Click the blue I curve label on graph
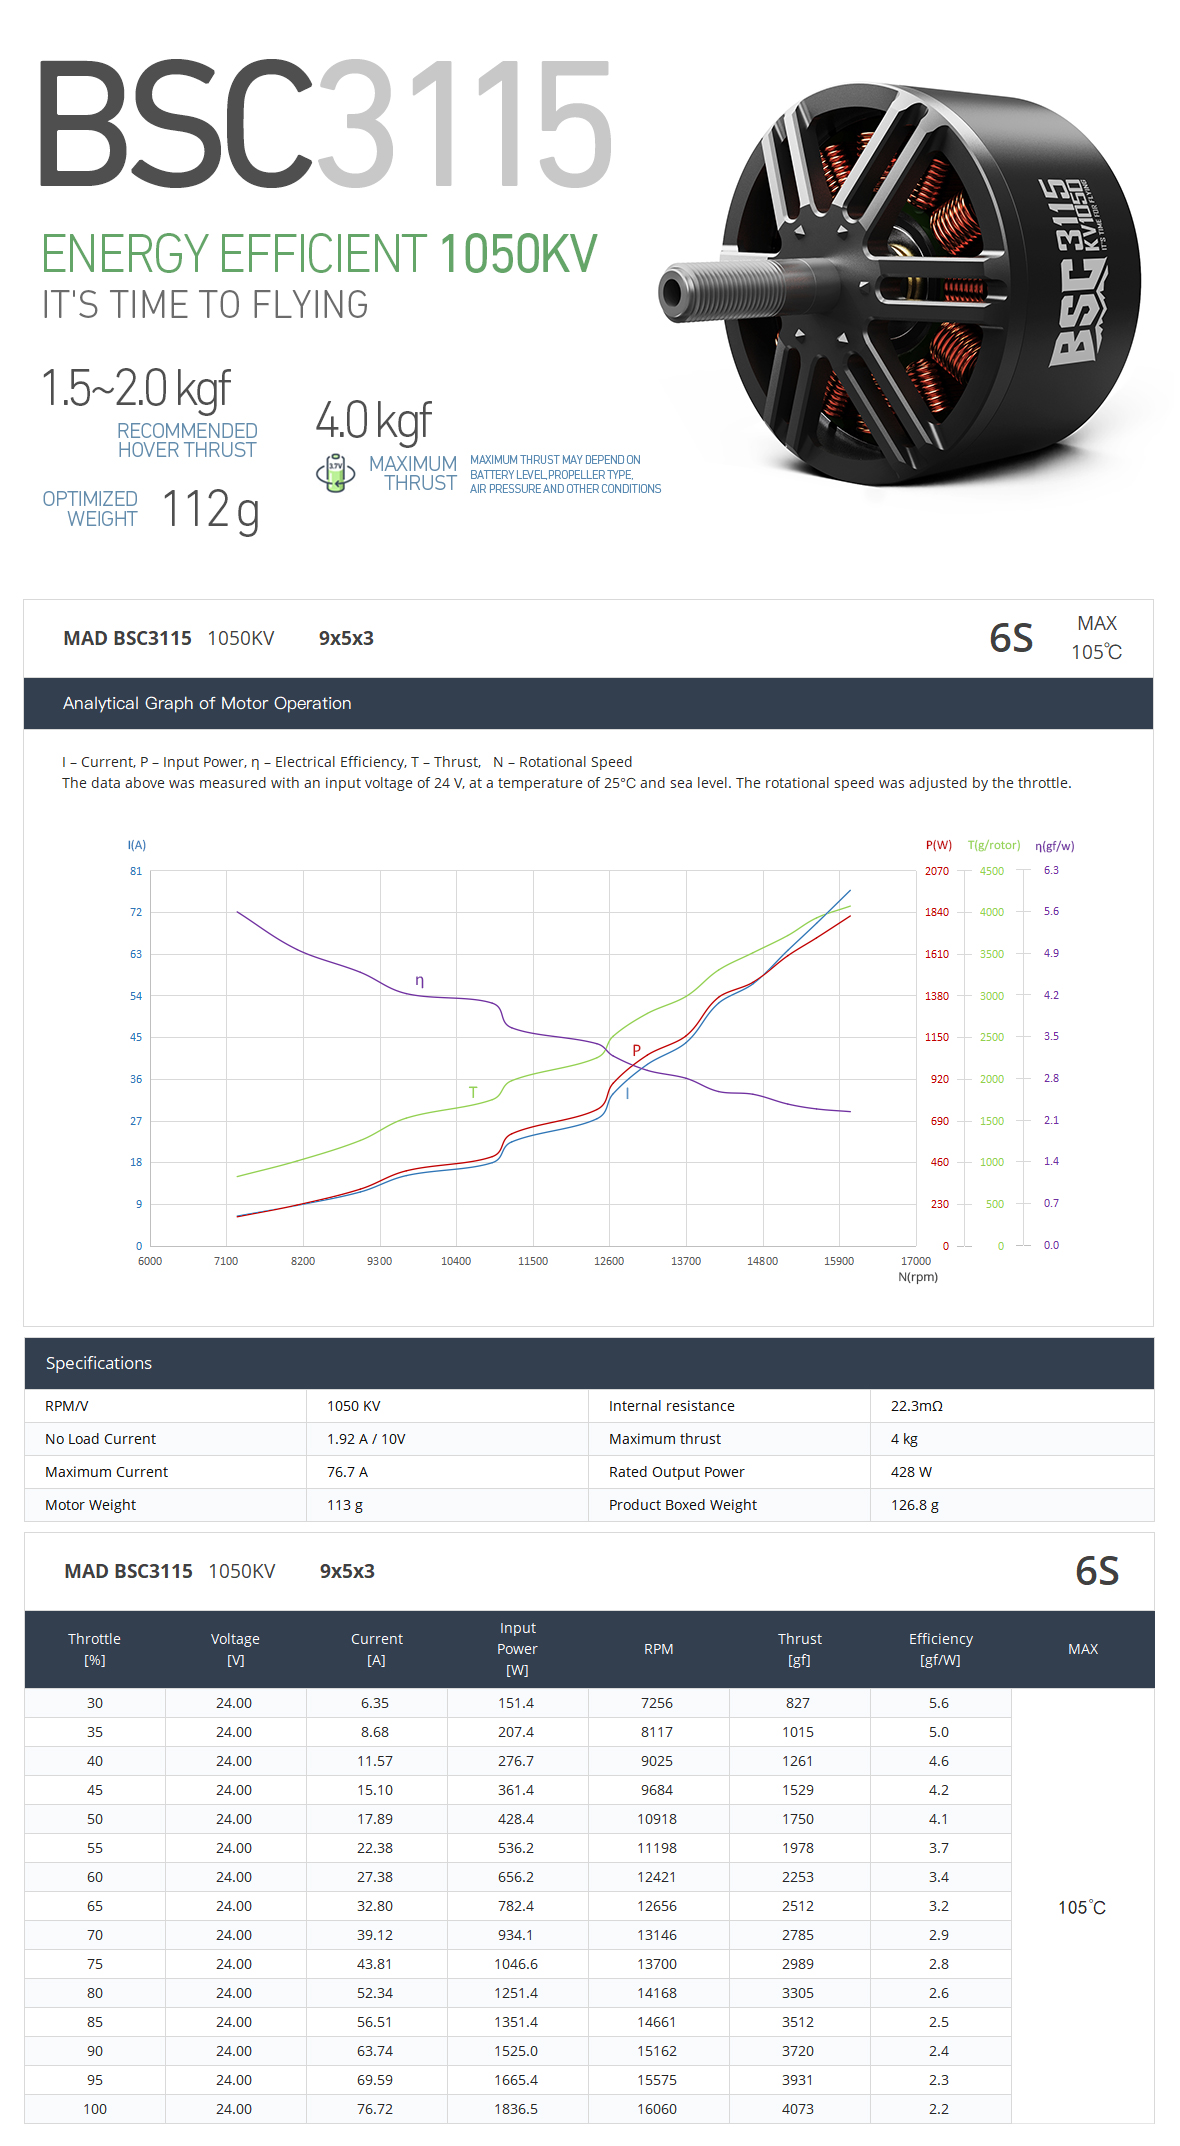1180x2146 pixels. [627, 1094]
